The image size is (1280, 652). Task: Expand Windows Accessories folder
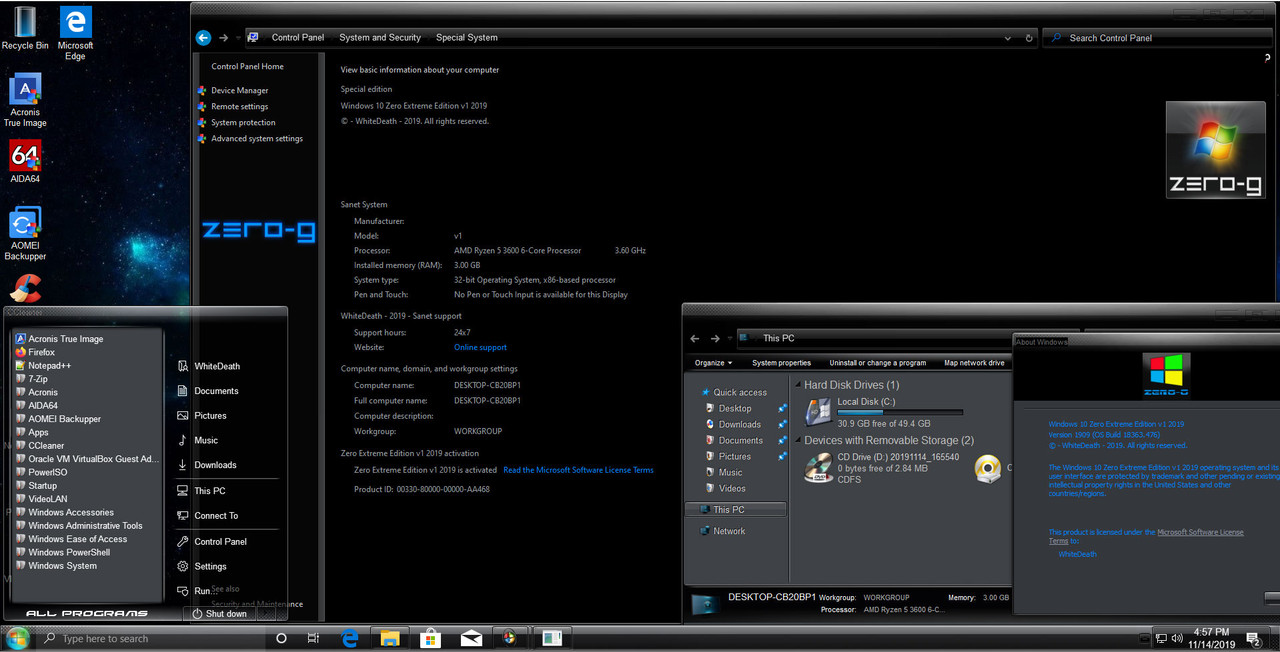point(71,512)
